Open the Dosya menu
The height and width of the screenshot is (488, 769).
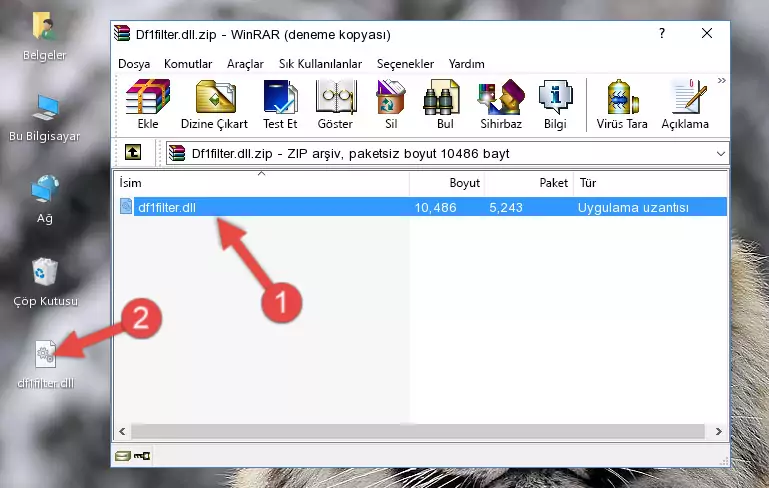pos(134,64)
